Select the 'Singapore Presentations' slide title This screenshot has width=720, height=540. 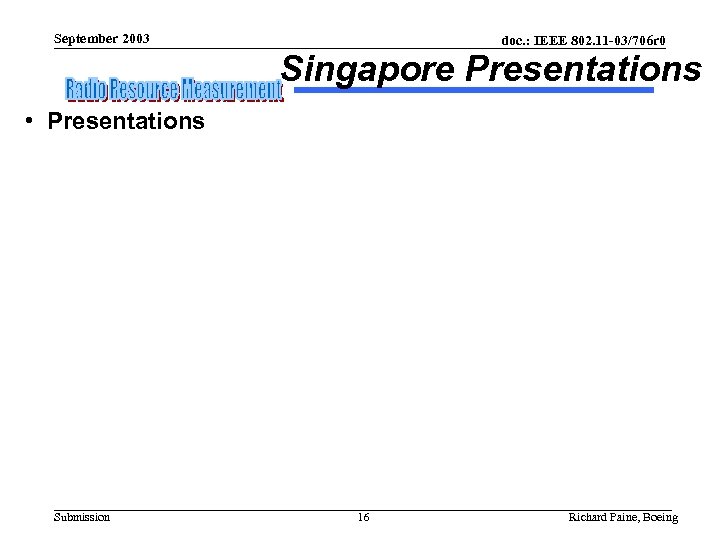pyautogui.click(x=491, y=69)
